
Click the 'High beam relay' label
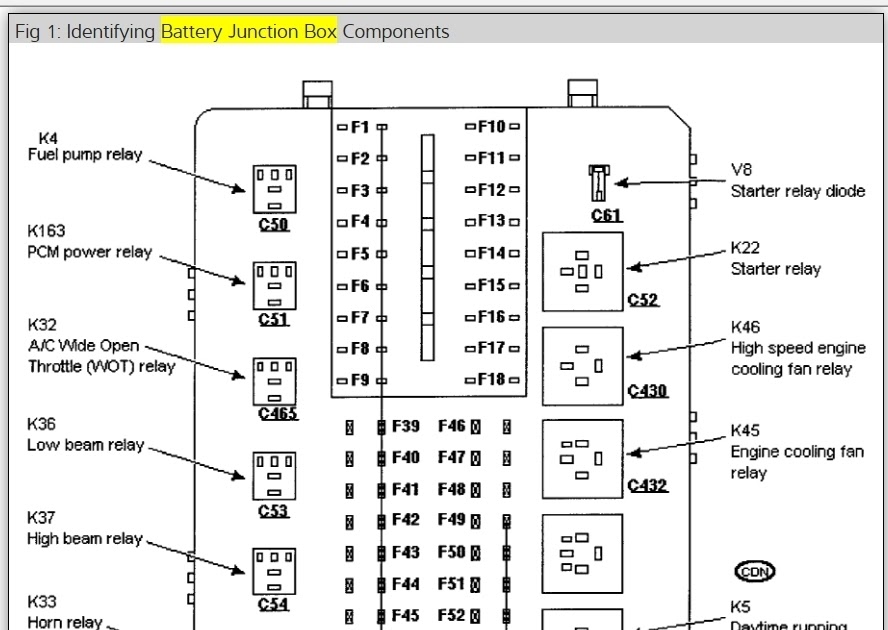point(85,538)
